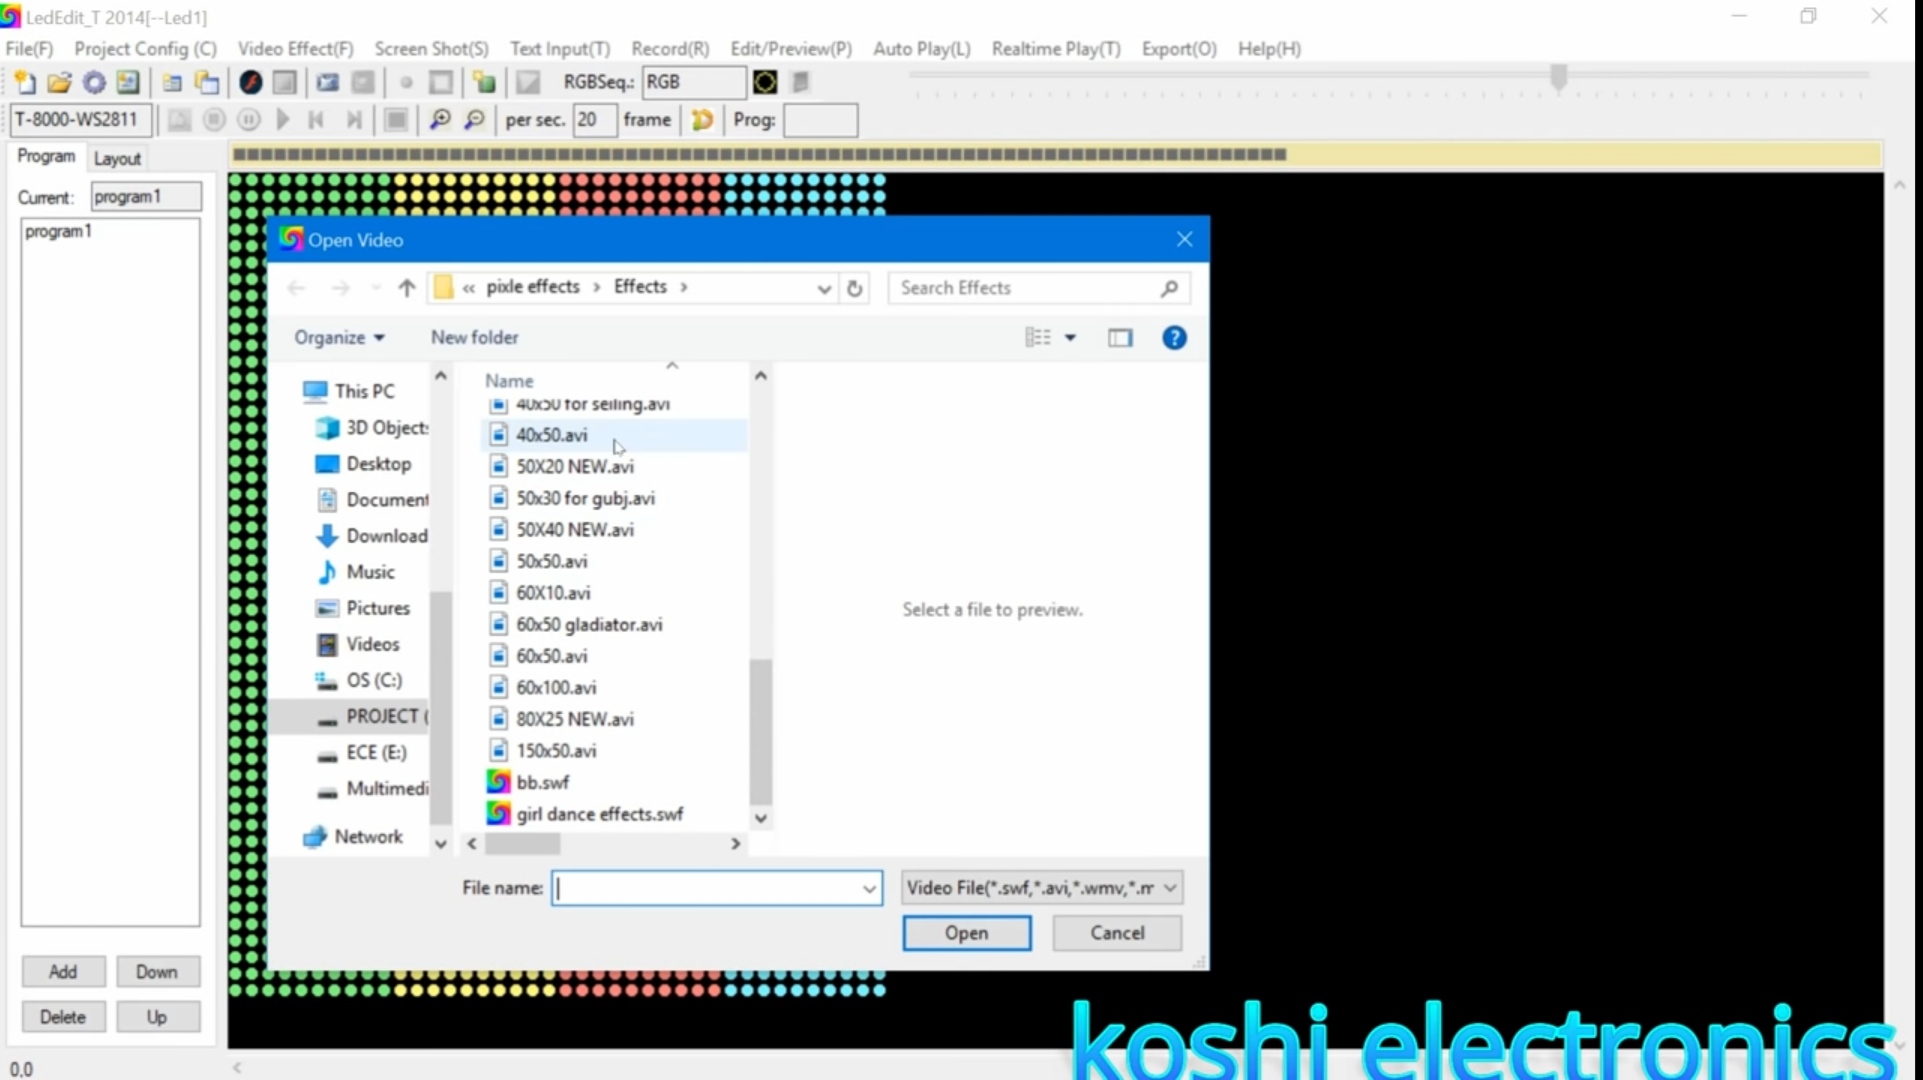Open the Project Config (C) menu

(x=145, y=48)
